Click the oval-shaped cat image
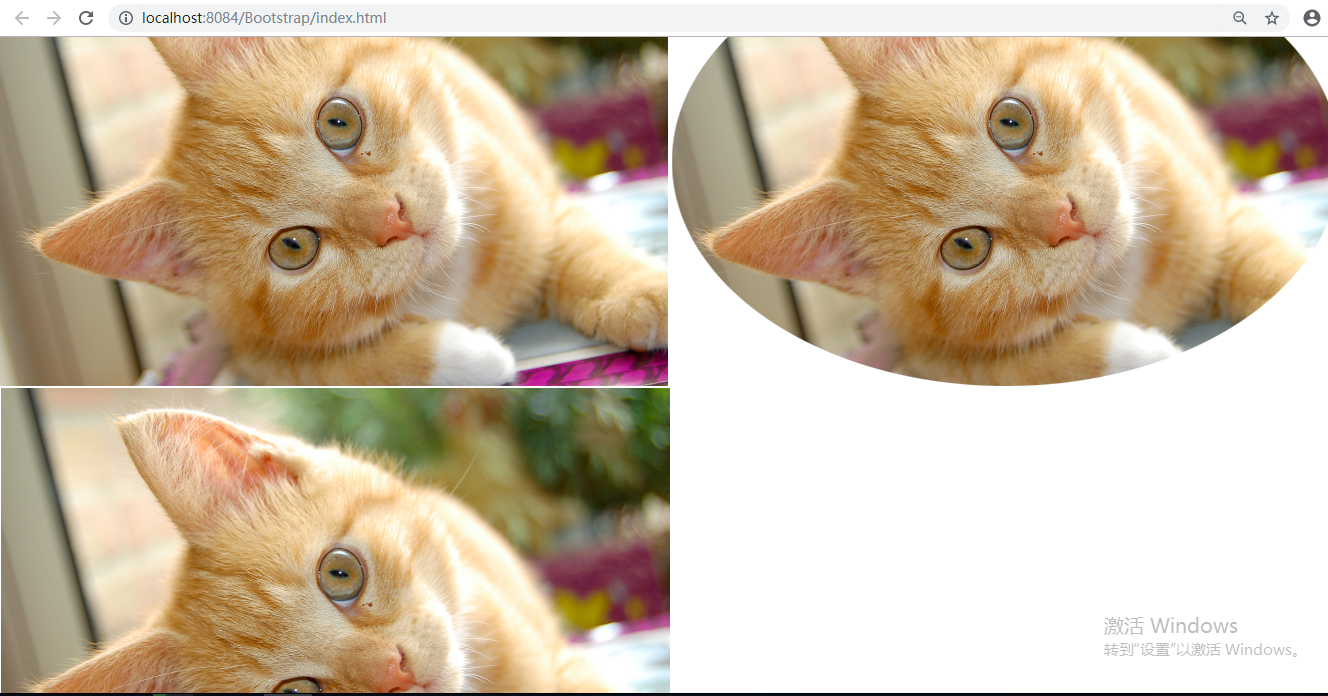1328x696 pixels. click(1000, 211)
